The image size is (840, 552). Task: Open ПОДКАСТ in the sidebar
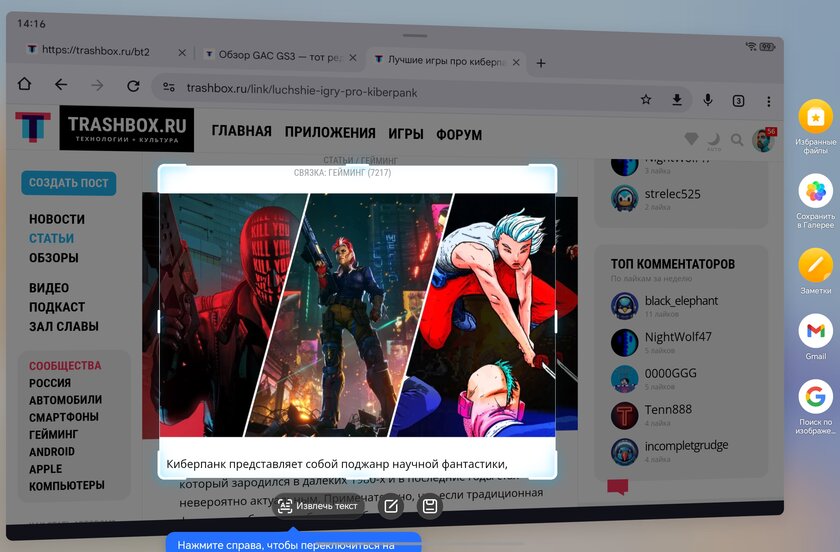pyautogui.click(x=57, y=307)
